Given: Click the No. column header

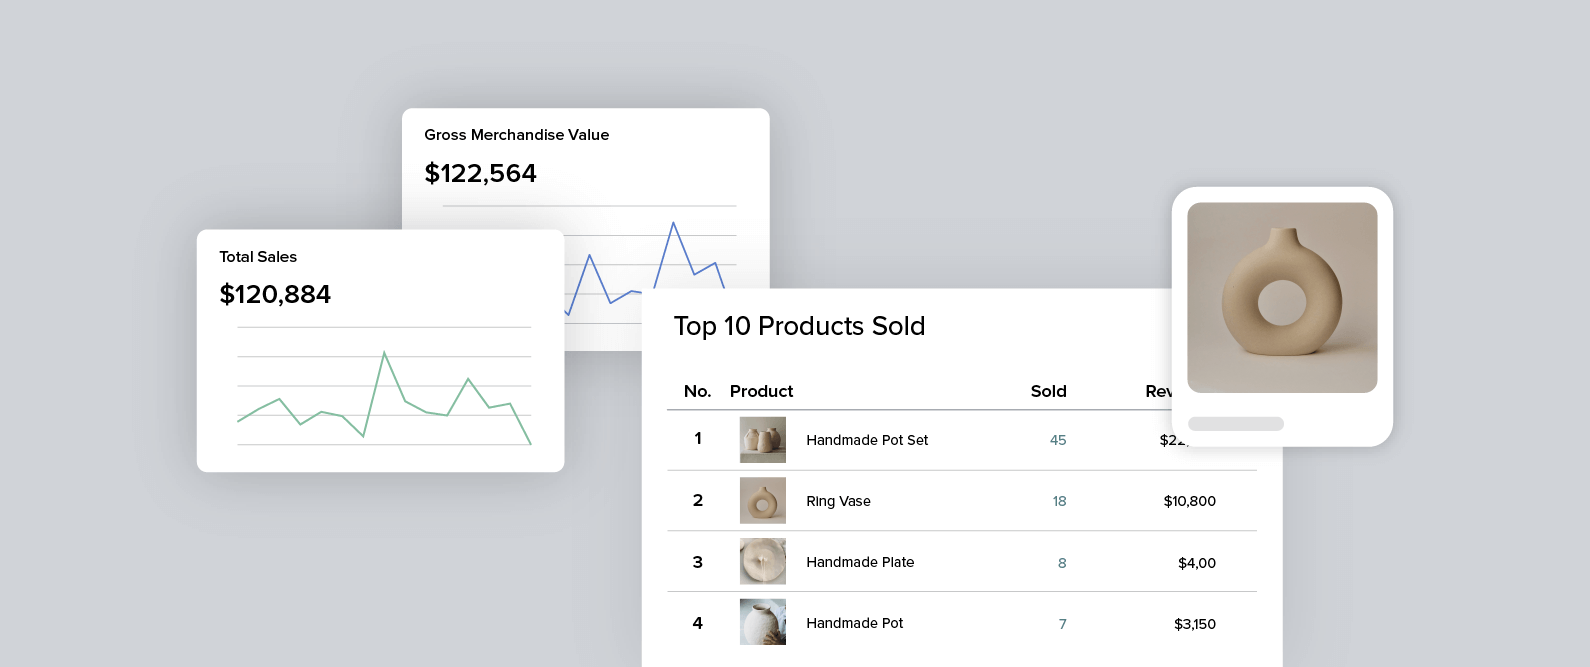Looking at the screenshot, I should [x=697, y=391].
